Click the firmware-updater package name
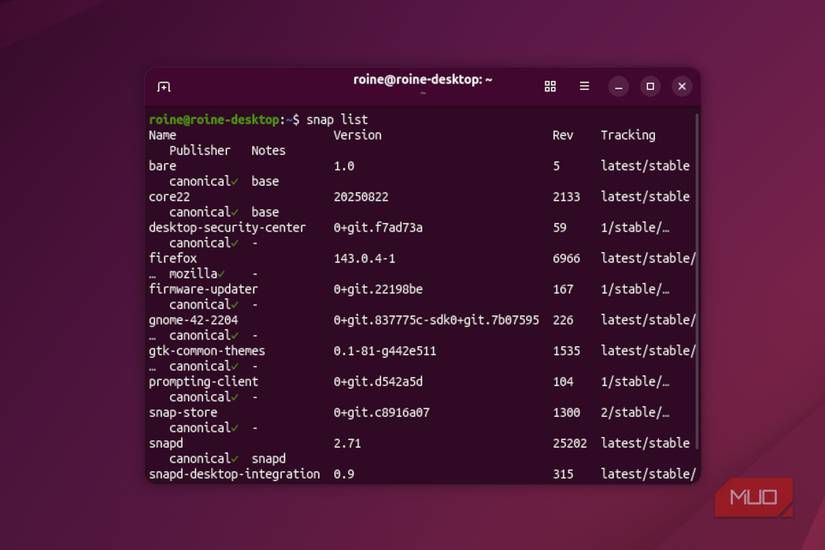Viewport: 825px width, 550px height. pyautogui.click(x=203, y=289)
